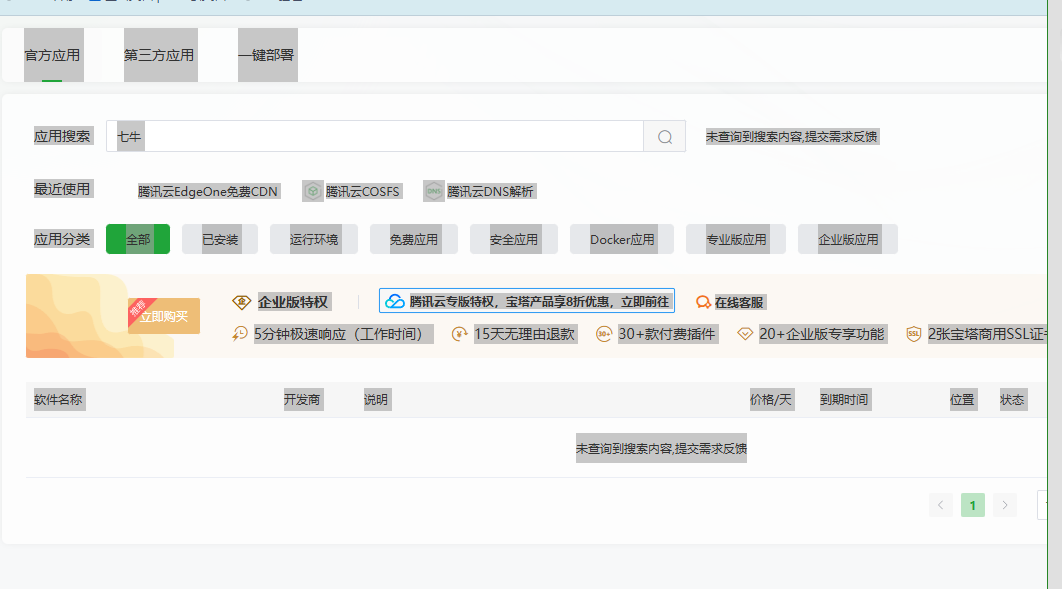
Task: Open 腾讯云EdgeOne免费CDN recent link
Action: point(207,192)
